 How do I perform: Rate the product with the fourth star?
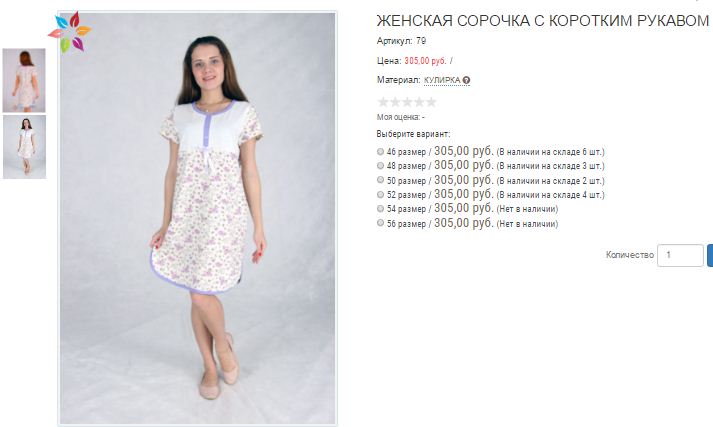[419, 102]
